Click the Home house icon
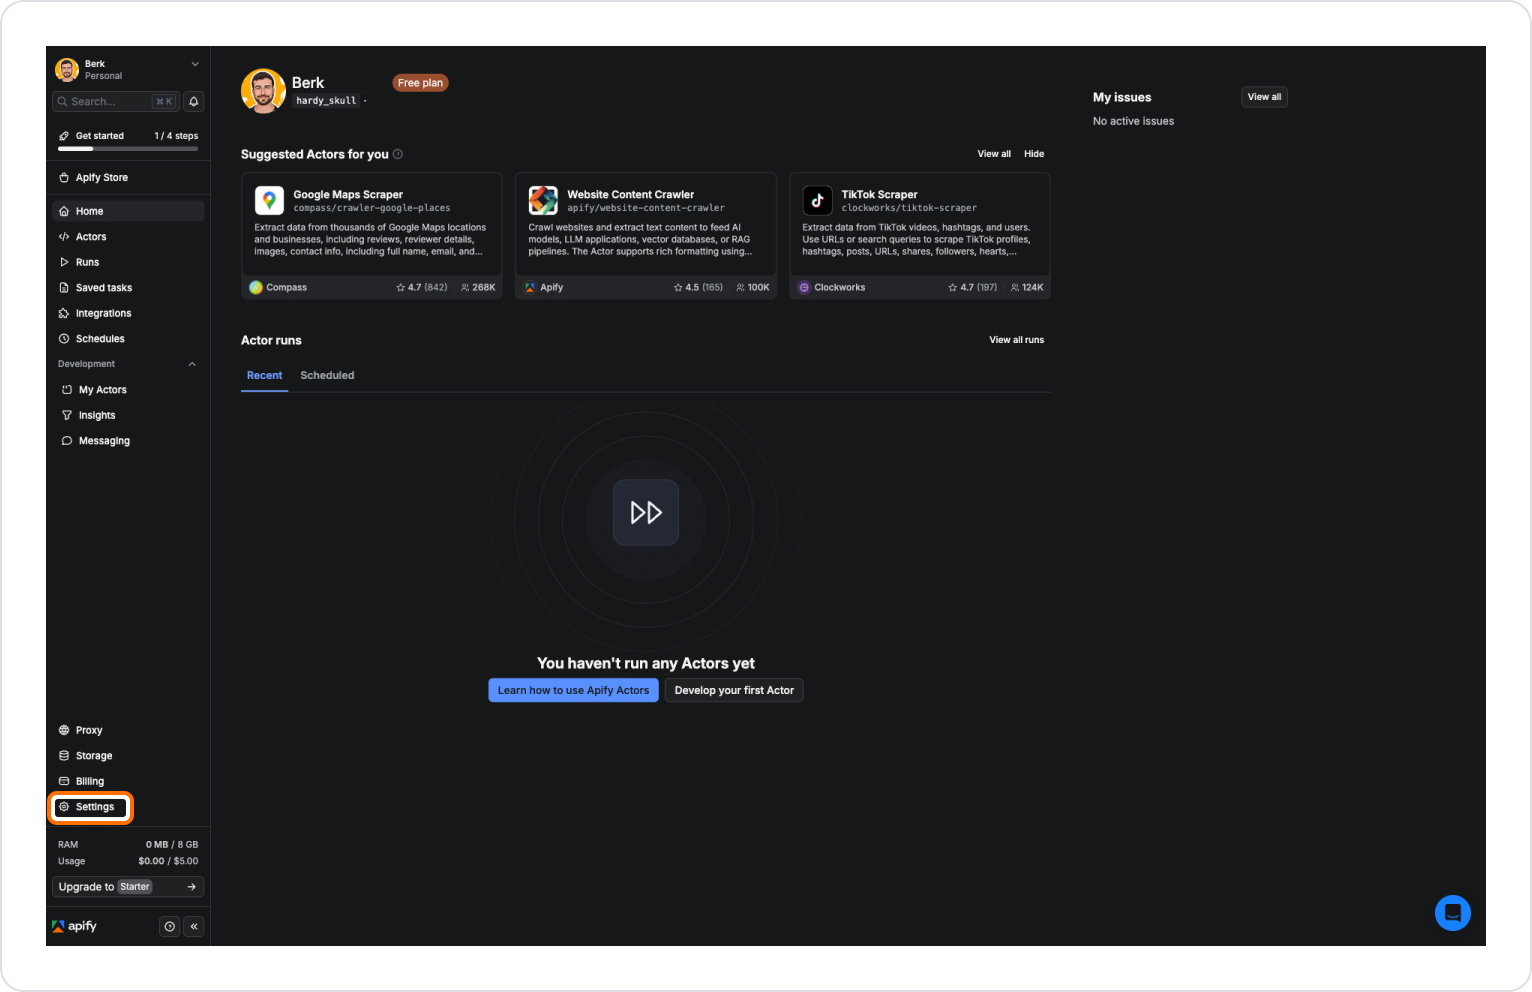Image resolution: width=1532 pixels, height=992 pixels. [x=64, y=211]
